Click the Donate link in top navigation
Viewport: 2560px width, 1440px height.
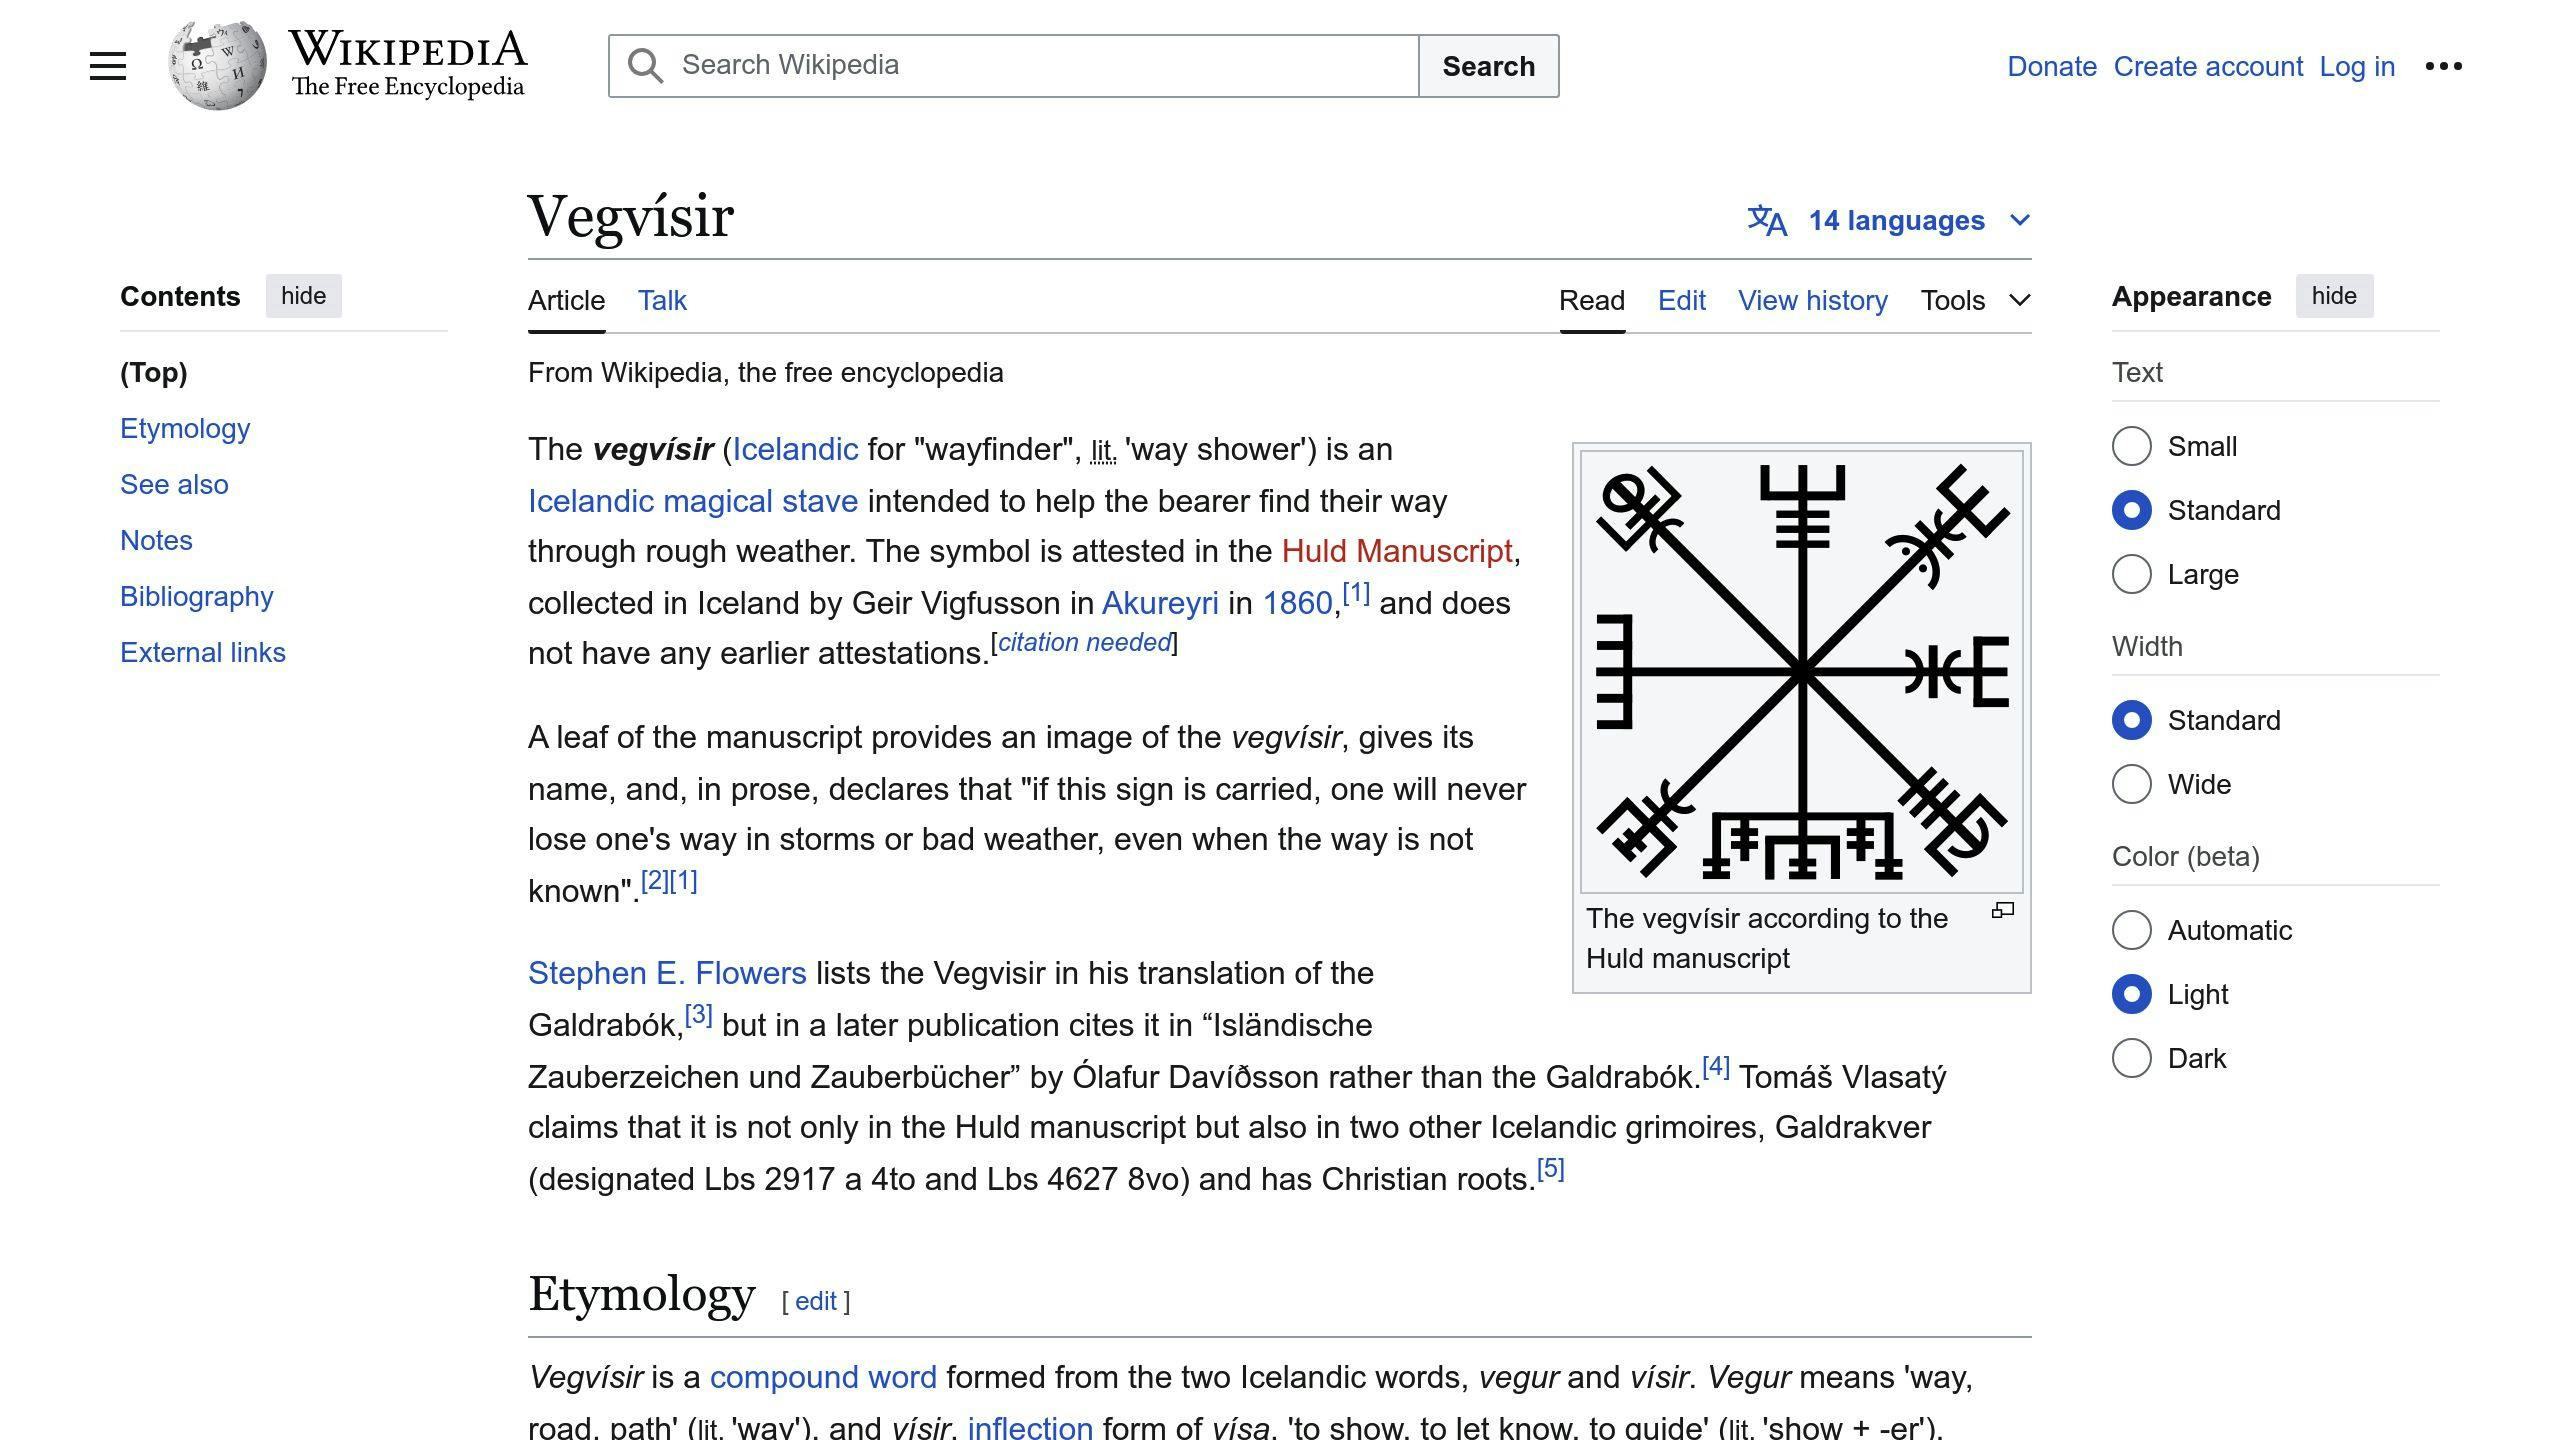2052,65
